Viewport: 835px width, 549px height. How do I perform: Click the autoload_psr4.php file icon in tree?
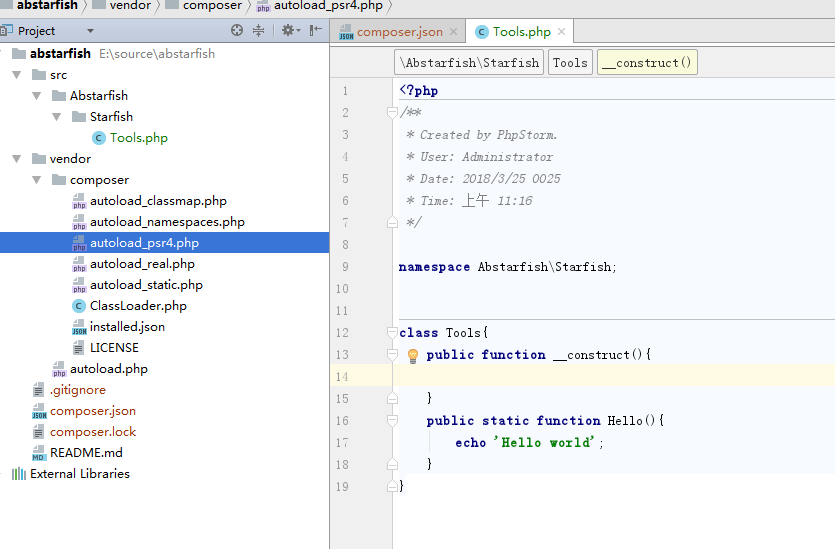pyautogui.click(x=79, y=243)
